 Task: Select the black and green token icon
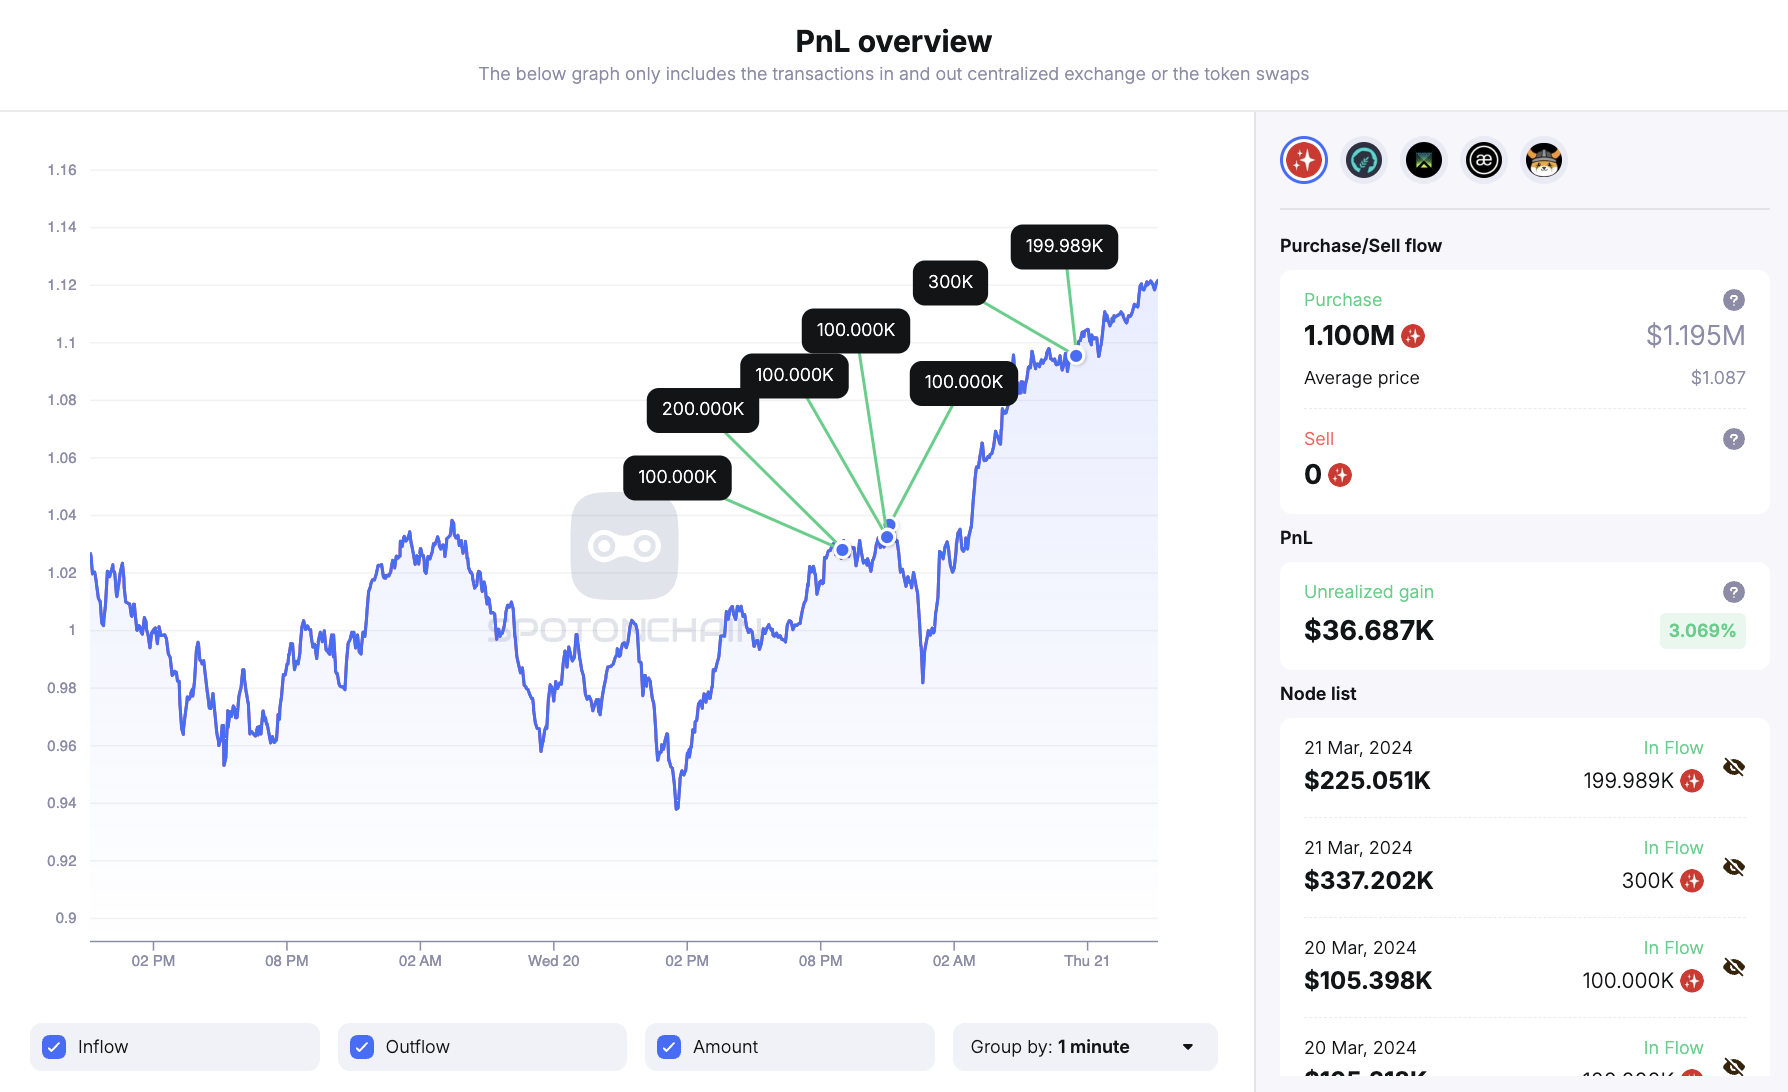[x=1424, y=160]
